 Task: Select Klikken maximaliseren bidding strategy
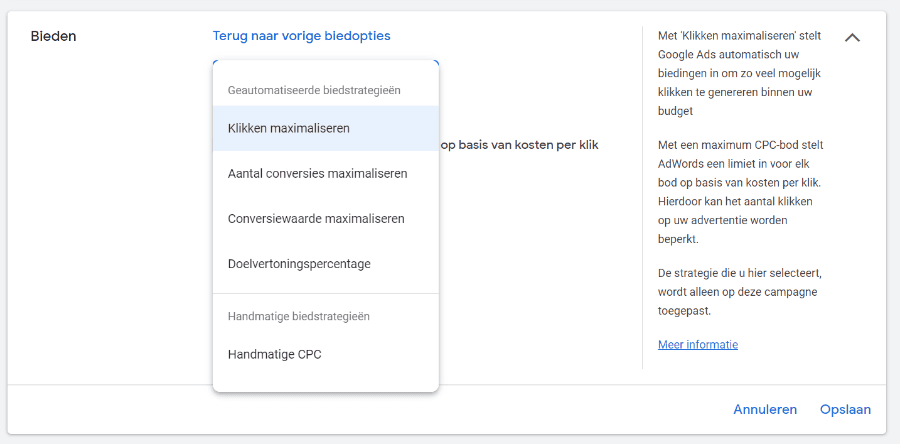click(325, 128)
